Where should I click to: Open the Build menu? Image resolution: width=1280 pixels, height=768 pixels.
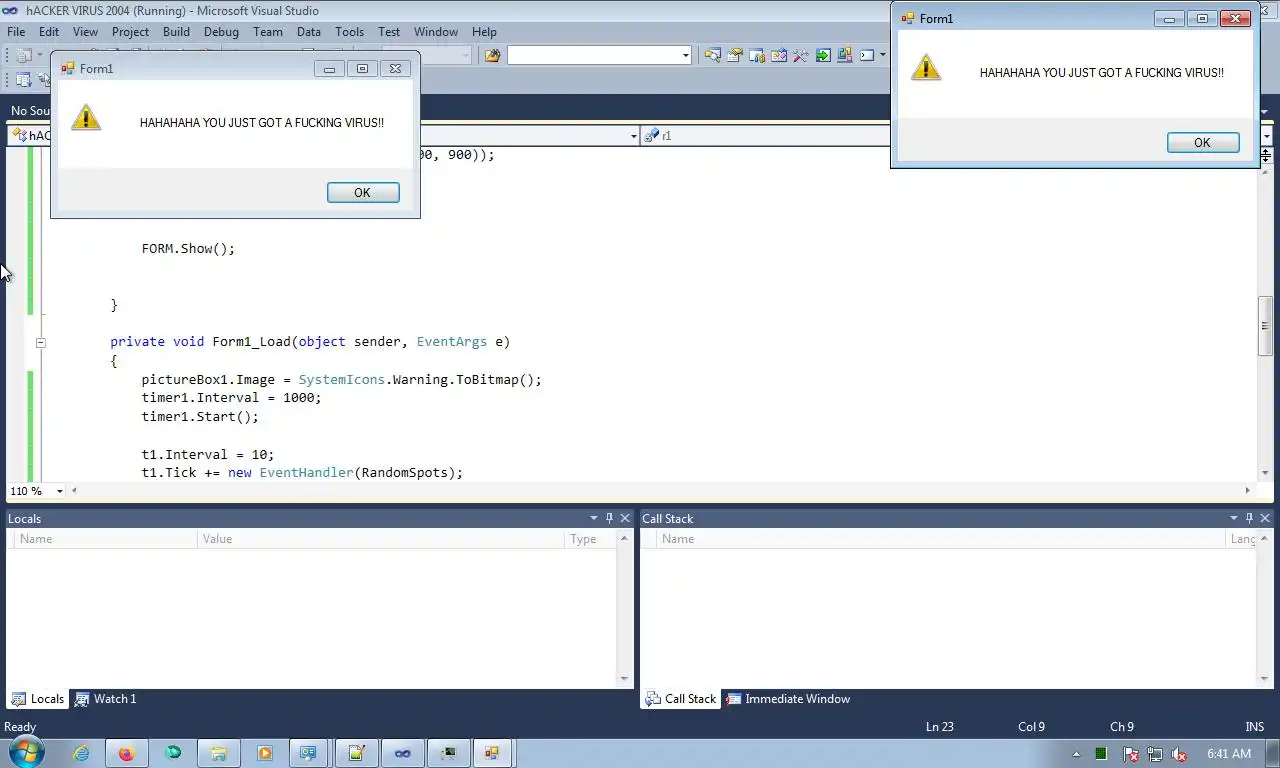(x=176, y=32)
